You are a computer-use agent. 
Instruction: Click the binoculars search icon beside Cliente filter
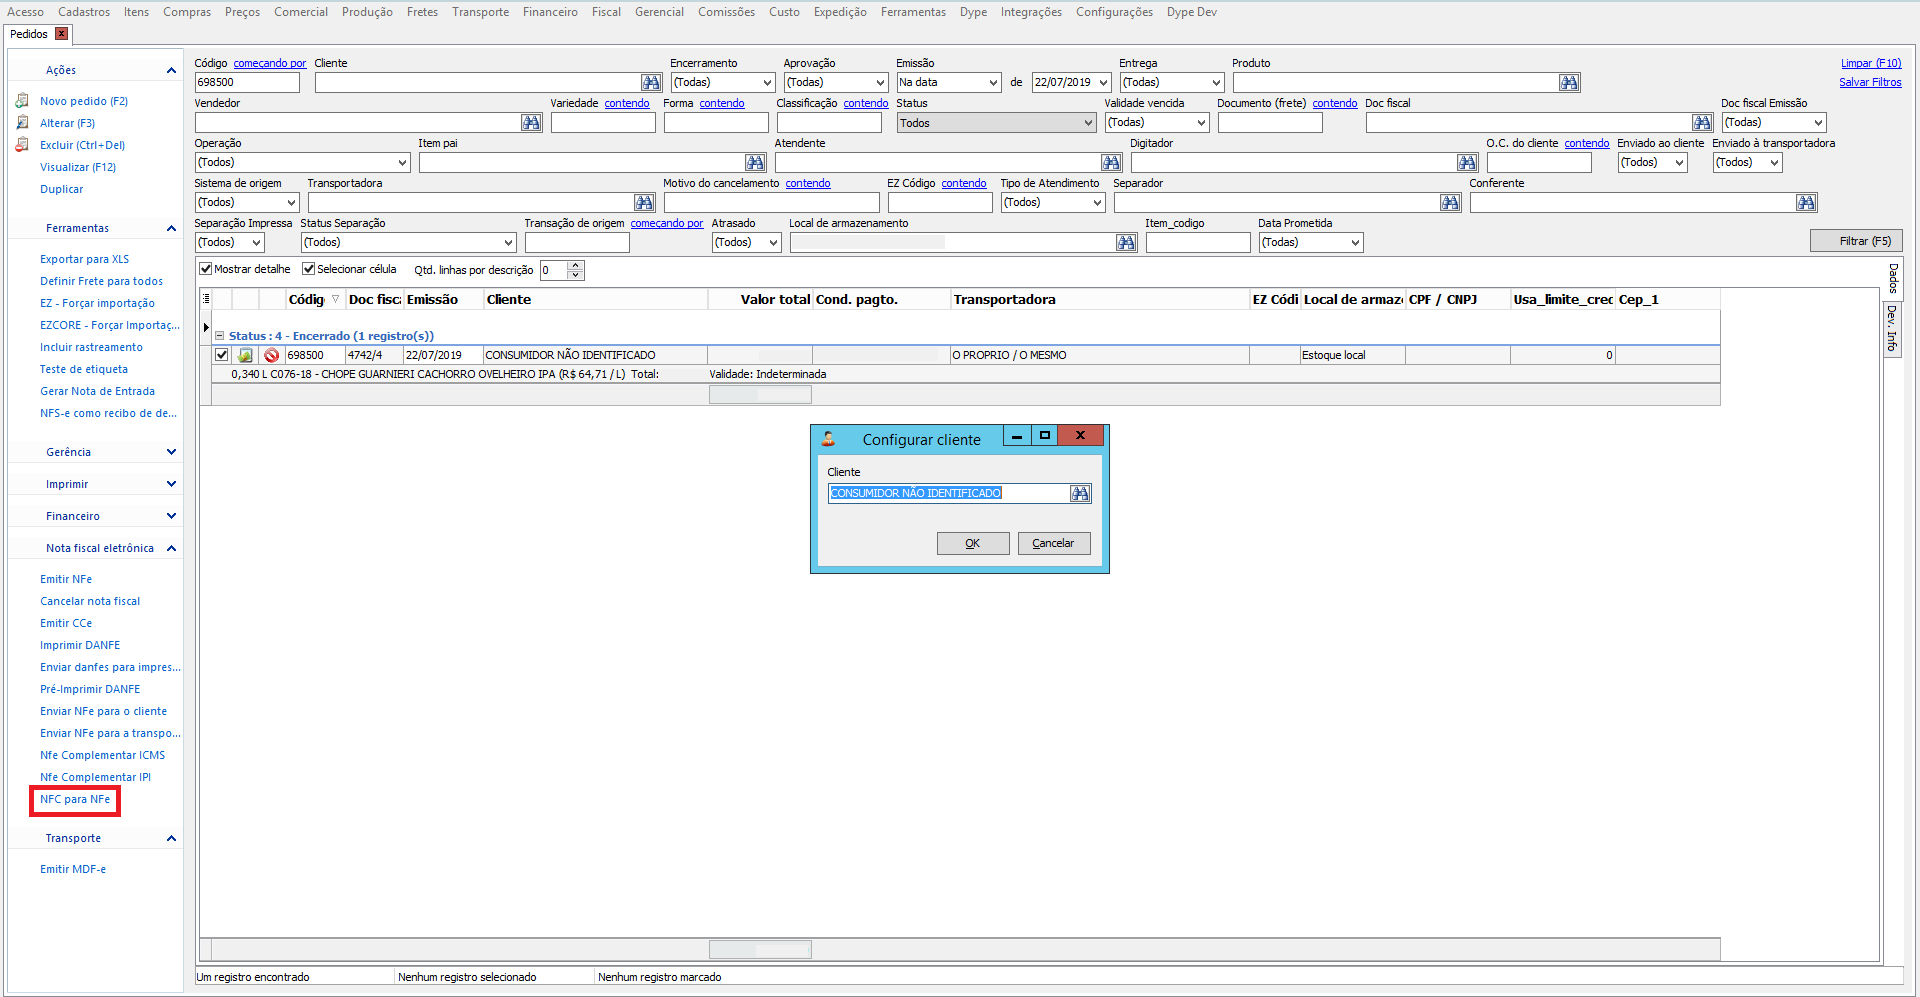click(651, 83)
